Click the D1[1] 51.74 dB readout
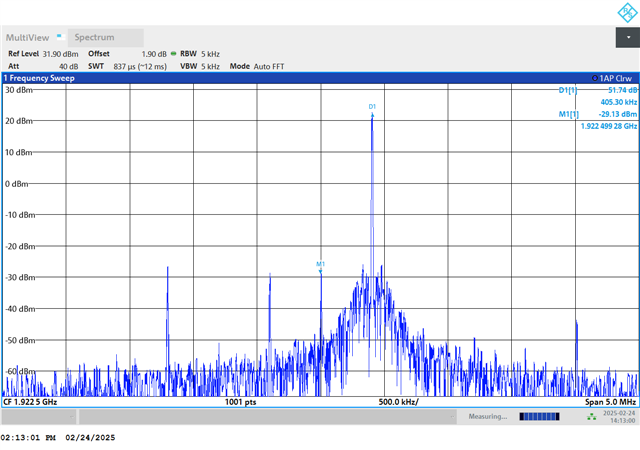 (x=598, y=90)
